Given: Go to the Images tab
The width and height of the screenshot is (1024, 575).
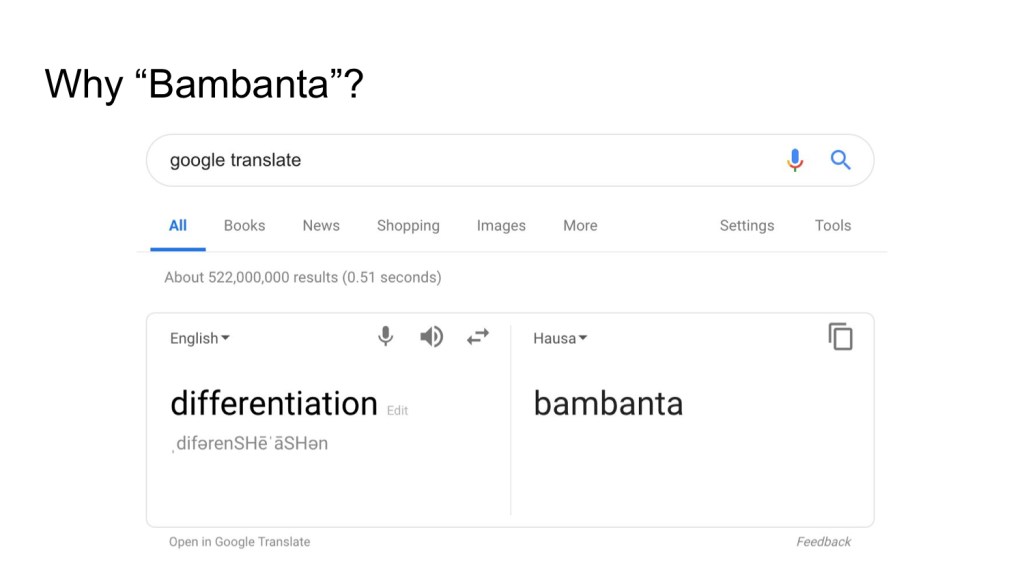Looking at the screenshot, I should pos(501,226).
